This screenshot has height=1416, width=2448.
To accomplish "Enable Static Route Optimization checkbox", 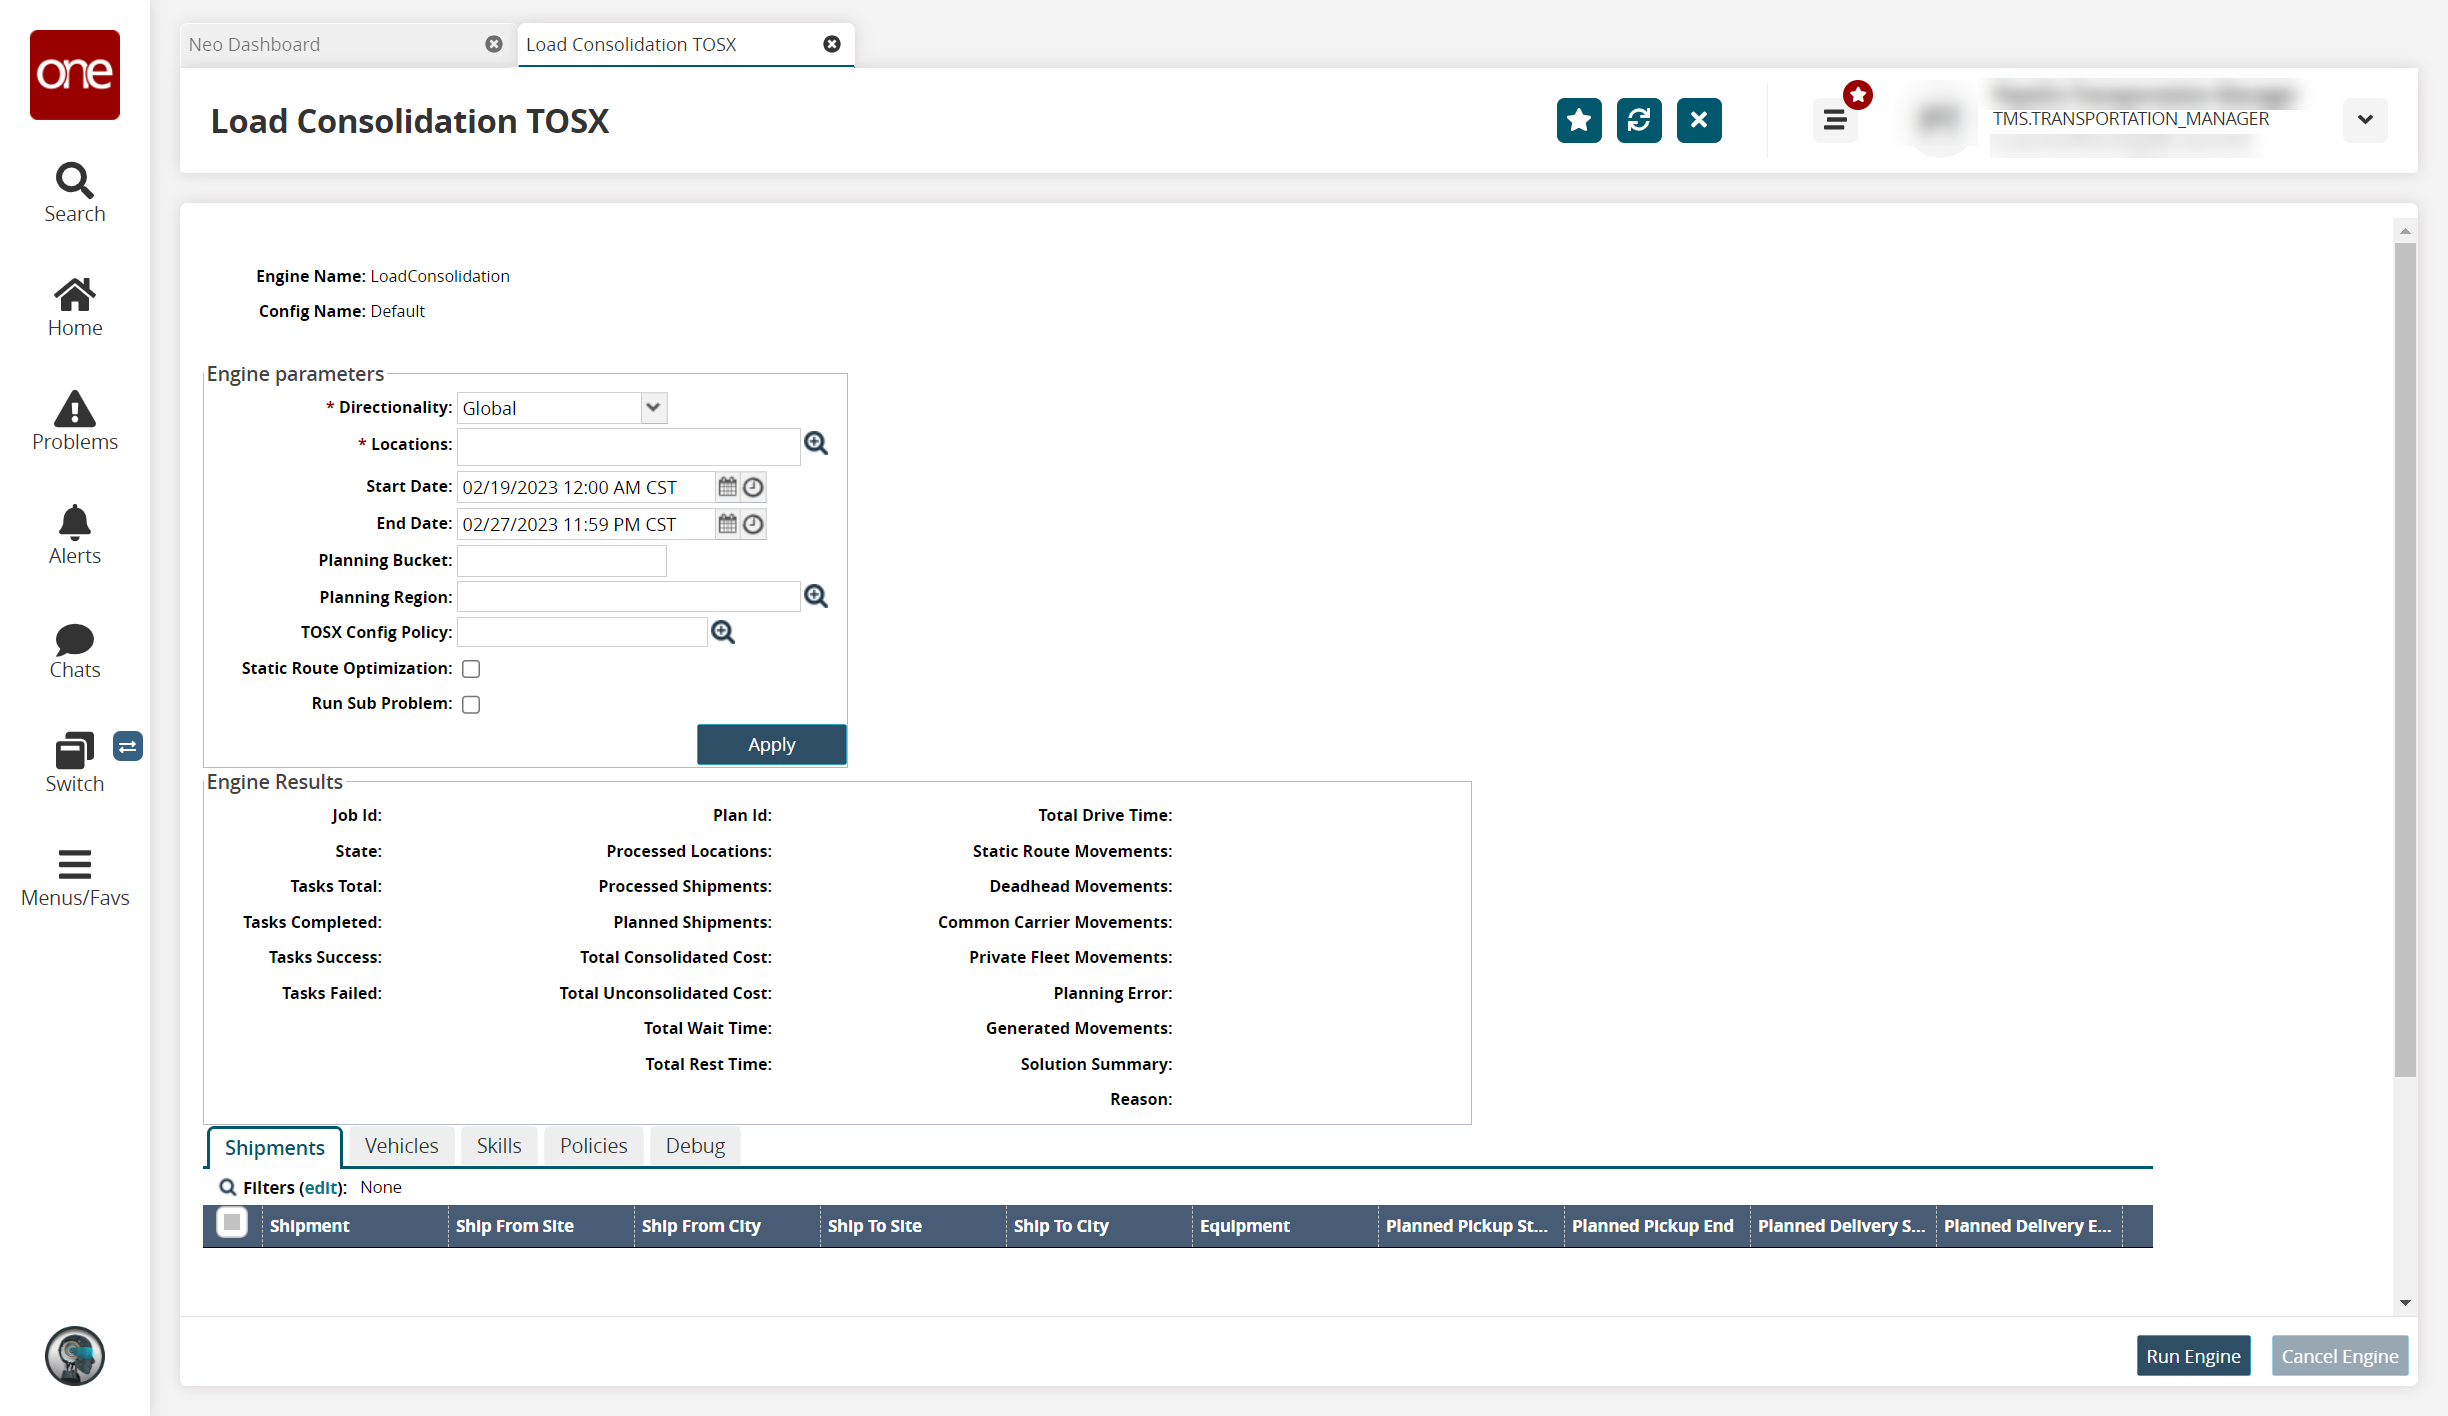I will coord(471,669).
